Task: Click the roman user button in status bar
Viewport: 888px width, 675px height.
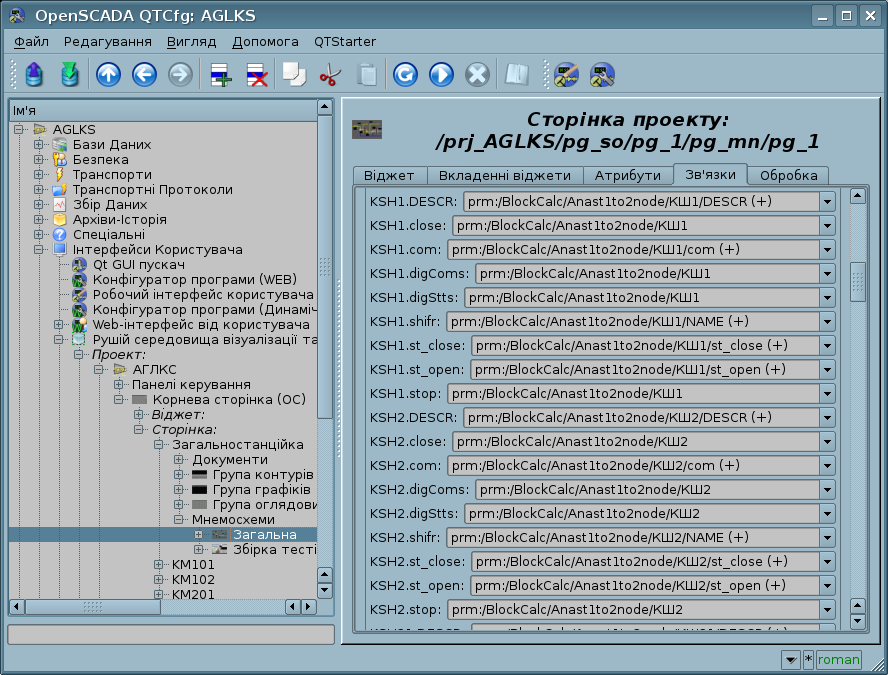Action: pos(838,660)
